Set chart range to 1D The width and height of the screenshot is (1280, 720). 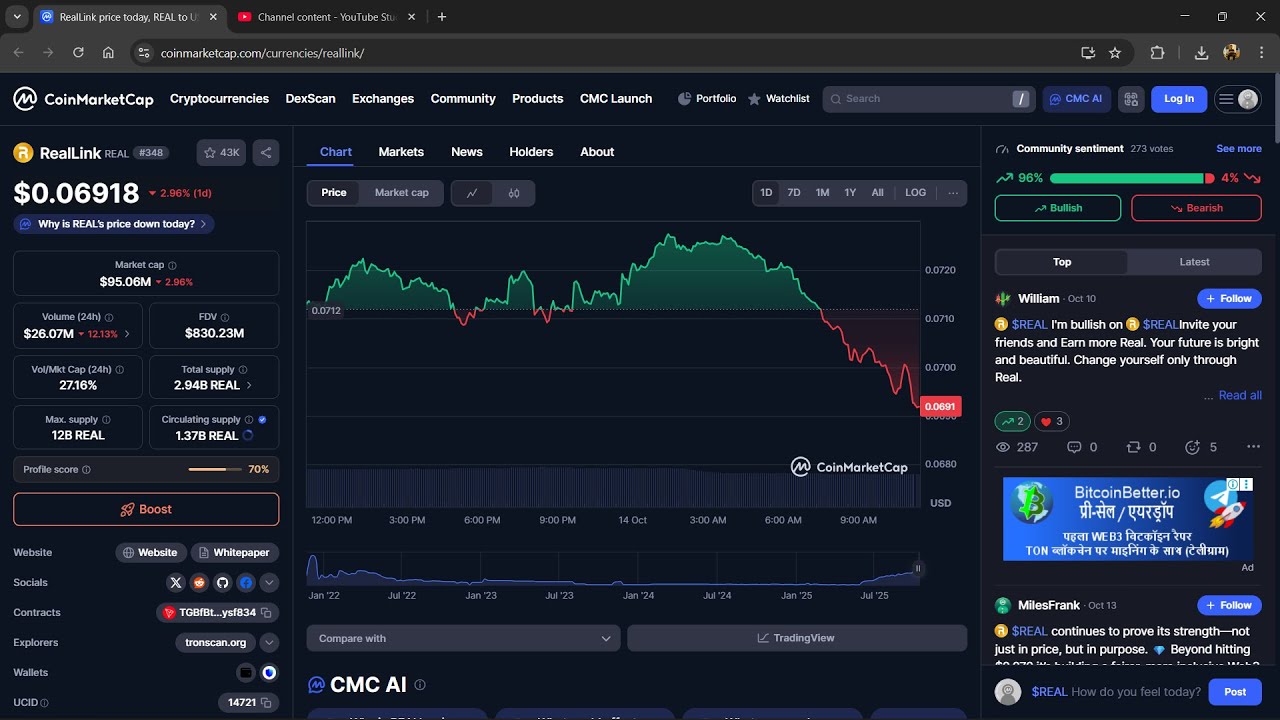[766, 193]
